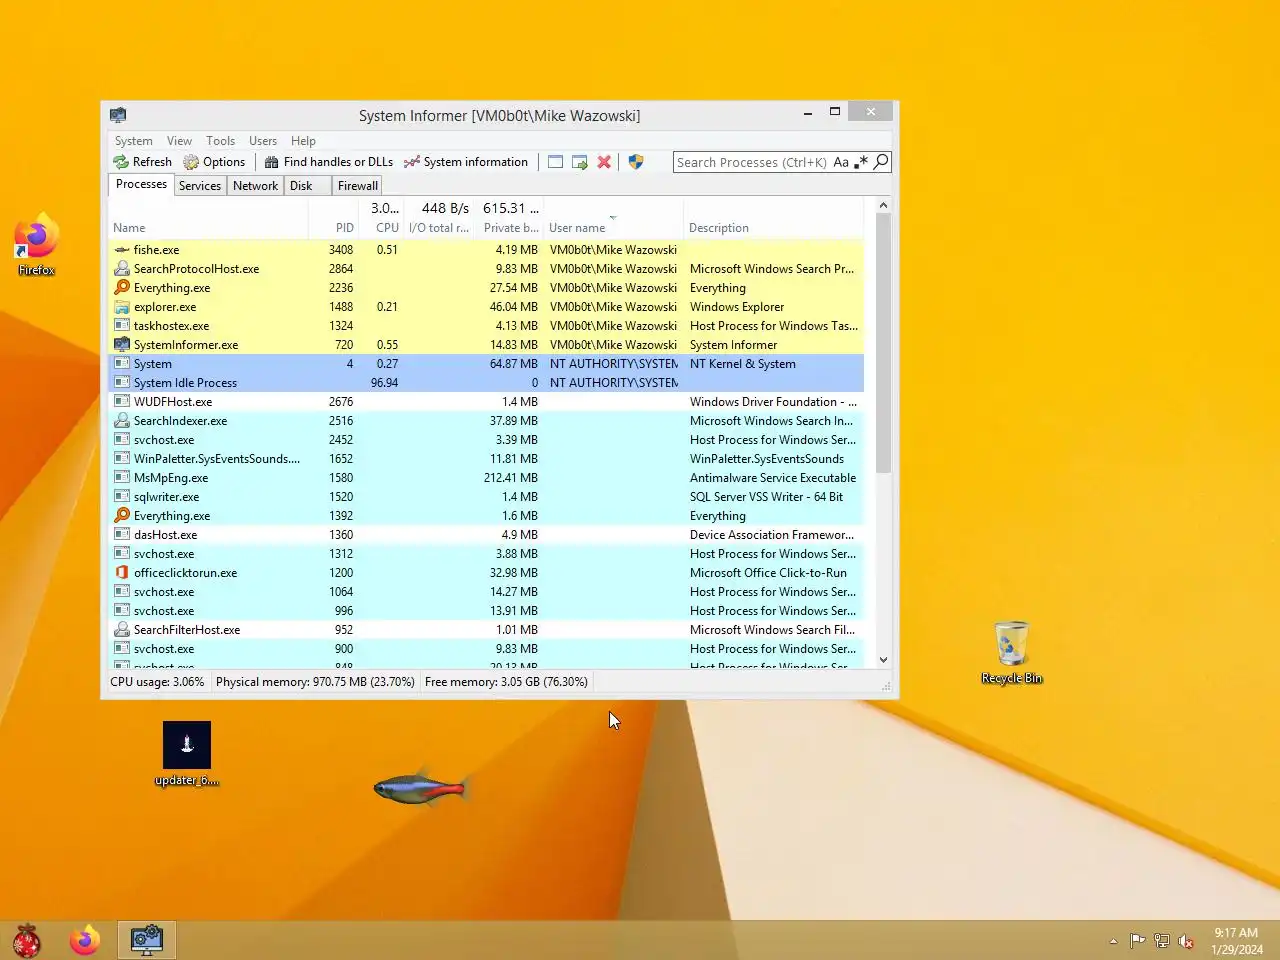
Task: Sort by the User name column header
Action: pyautogui.click(x=614, y=219)
